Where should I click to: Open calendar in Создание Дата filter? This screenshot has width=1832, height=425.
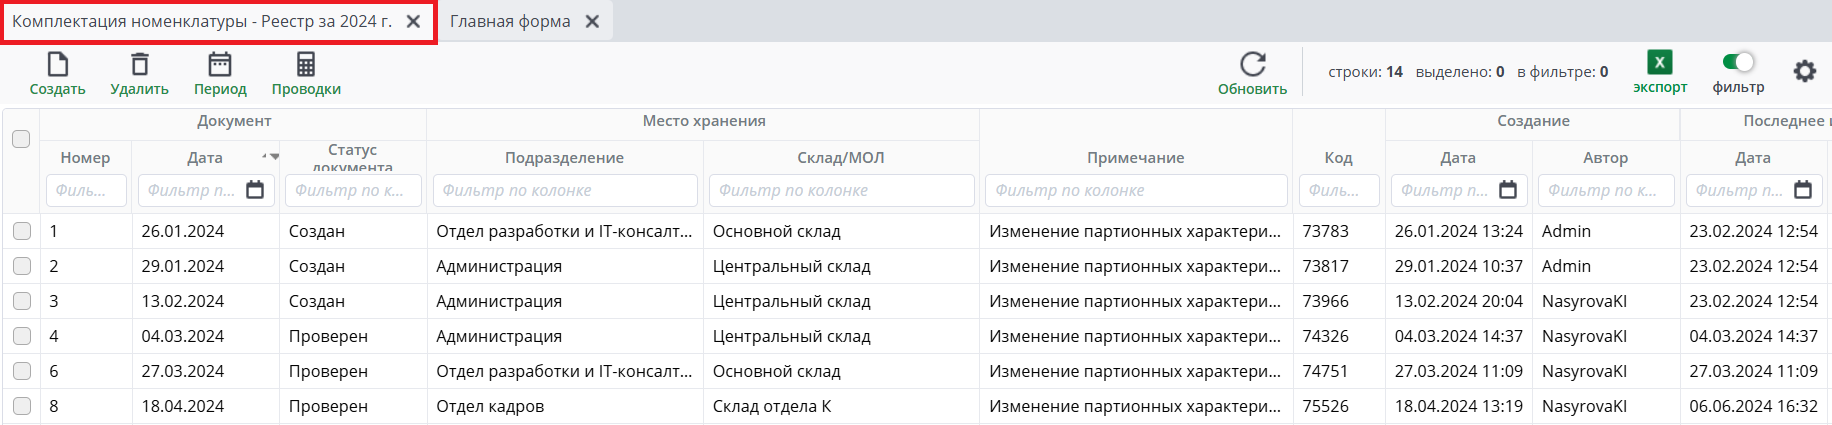pos(1508,190)
